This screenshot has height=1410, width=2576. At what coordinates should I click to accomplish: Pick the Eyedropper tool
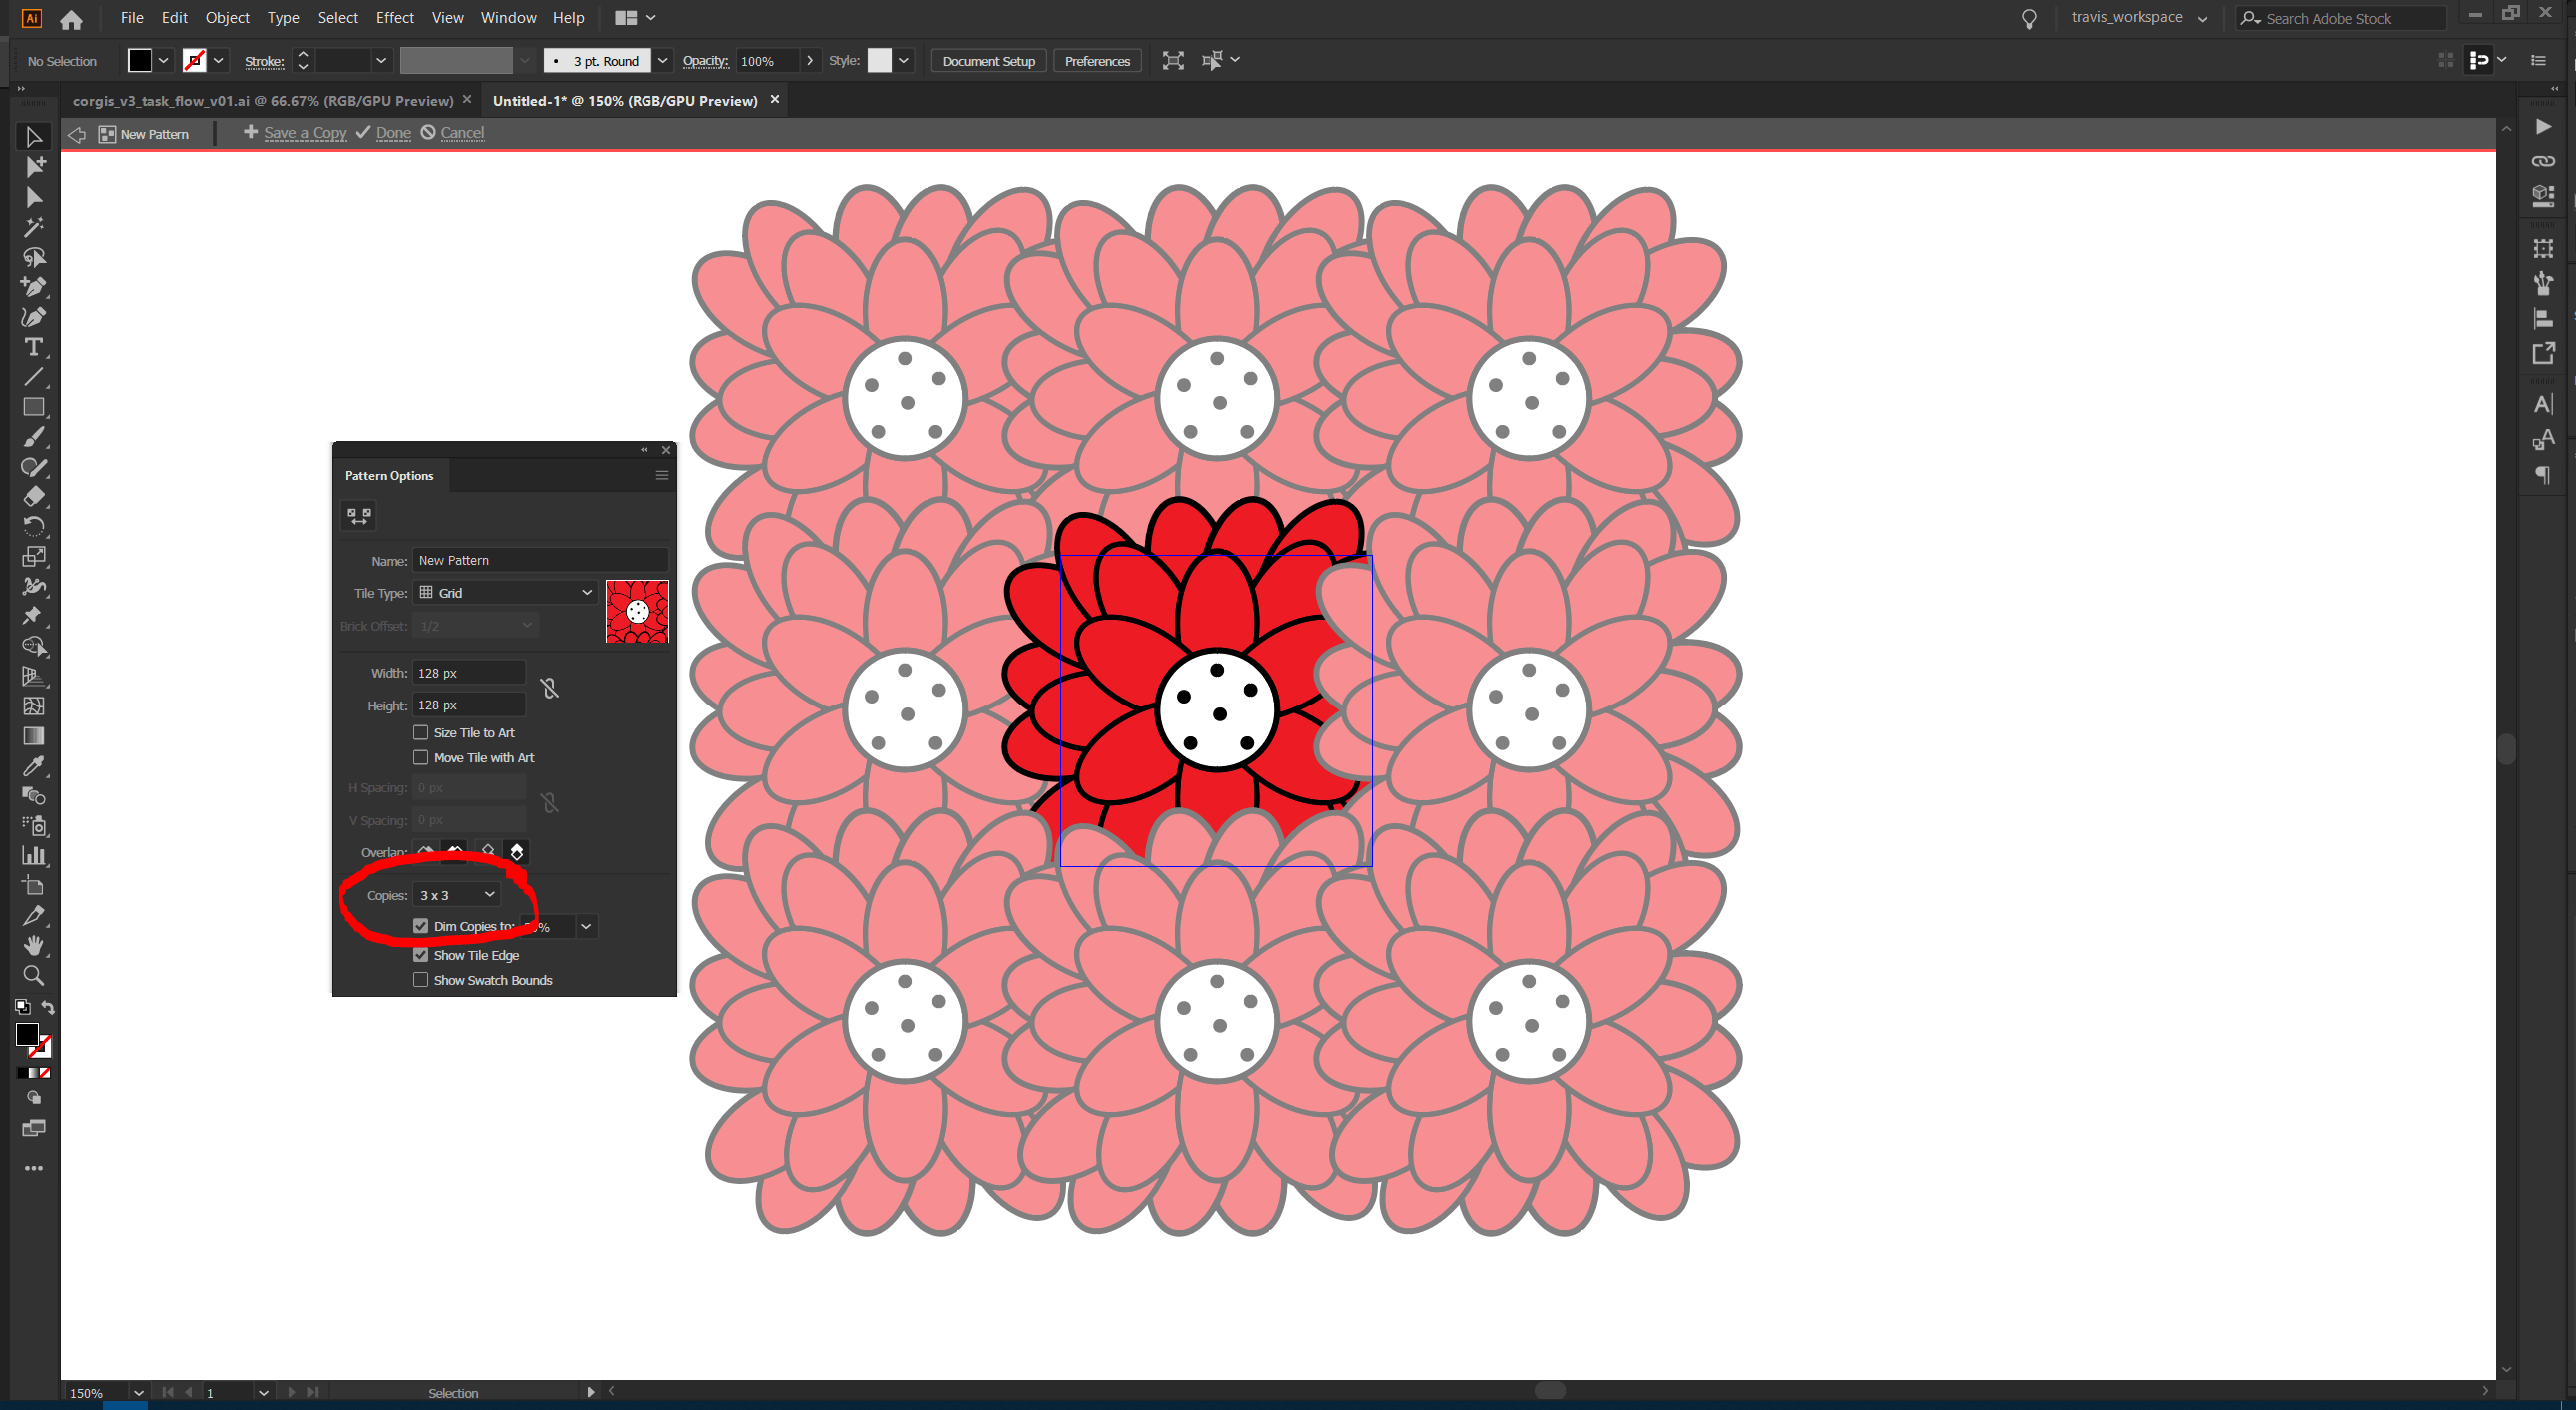pos(33,766)
